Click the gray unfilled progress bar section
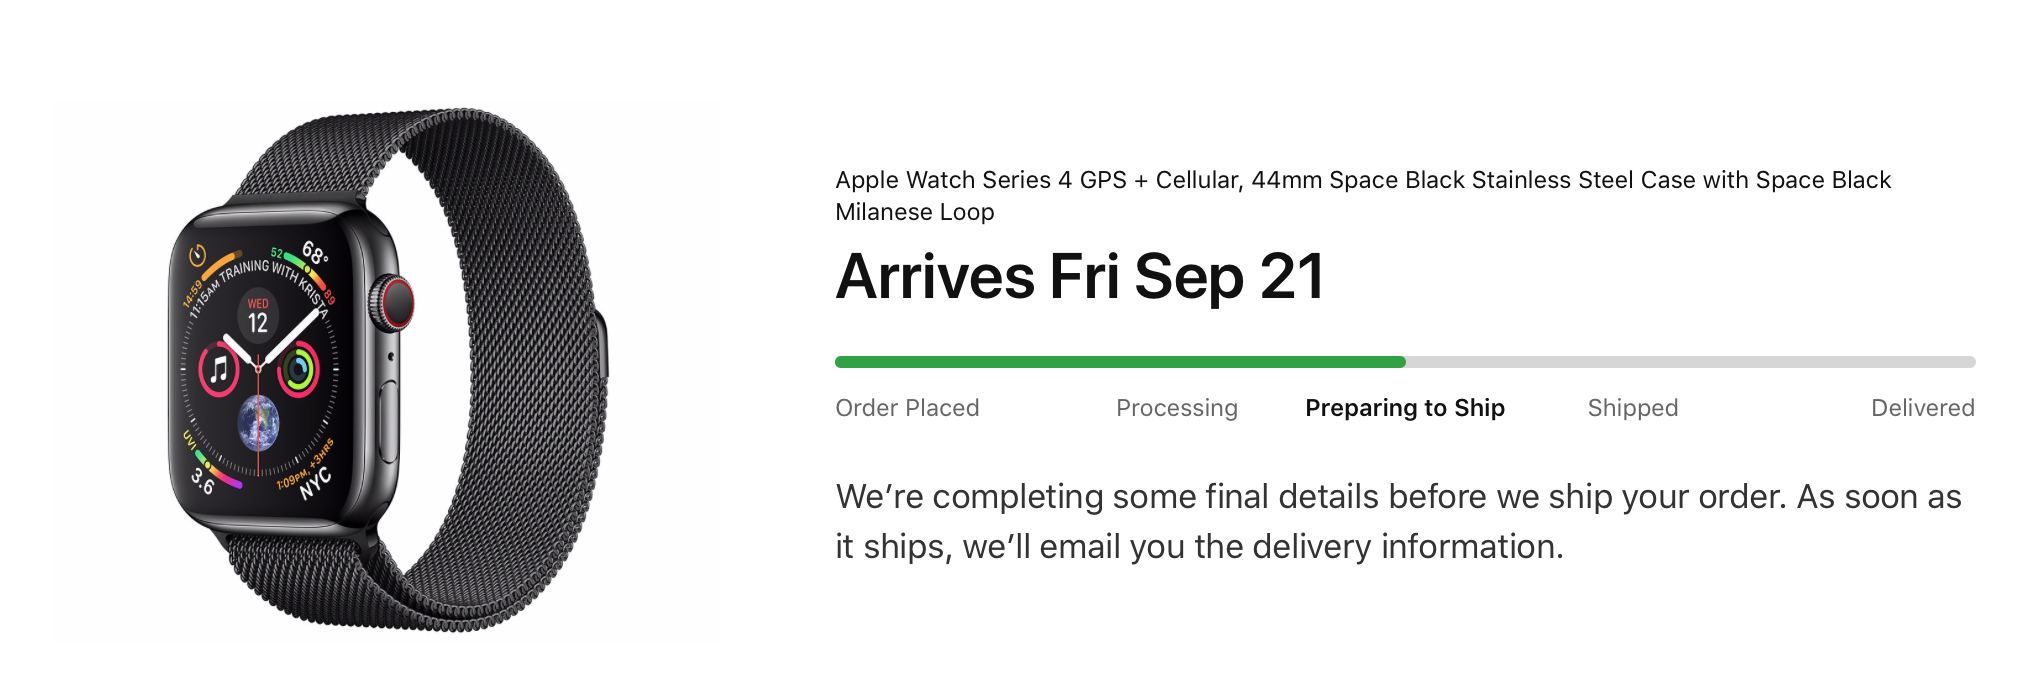2026x688 pixels. click(x=1691, y=362)
